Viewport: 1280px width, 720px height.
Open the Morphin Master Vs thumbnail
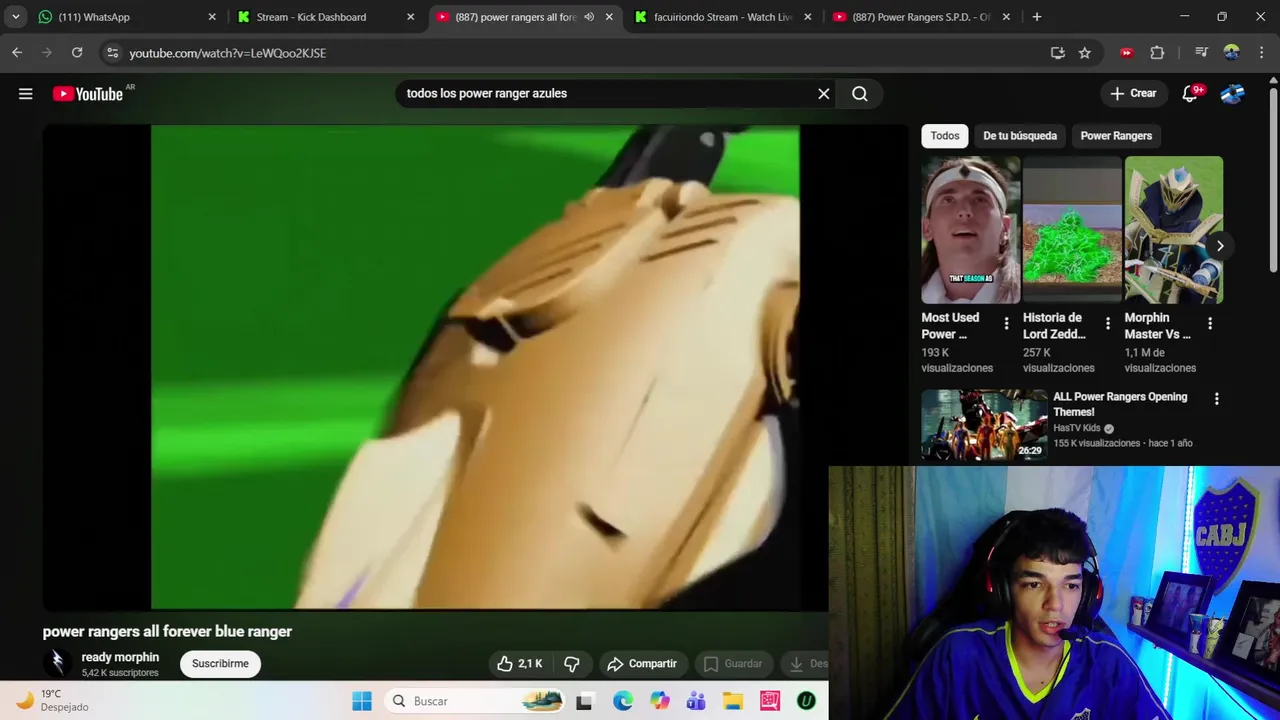tap(1174, 230)
